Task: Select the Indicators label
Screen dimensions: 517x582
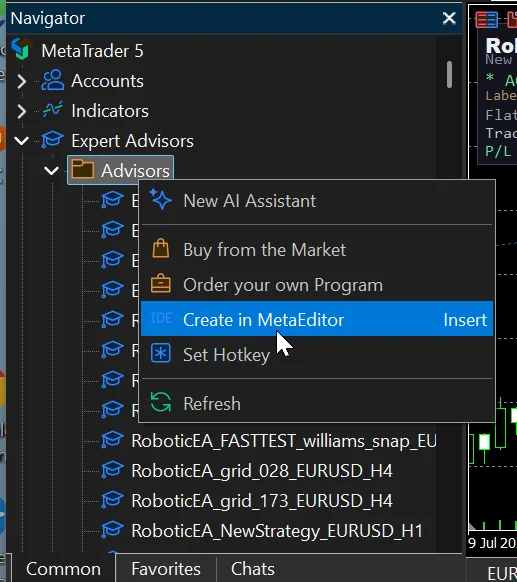Action: coord(110,111)
